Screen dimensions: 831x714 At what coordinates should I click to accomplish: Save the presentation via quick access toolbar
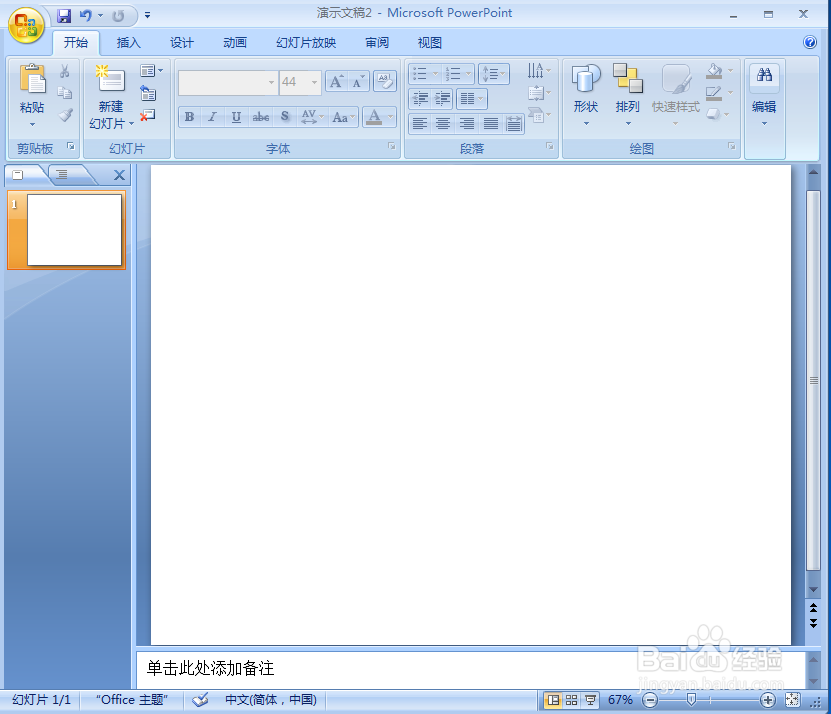[64, 16]
